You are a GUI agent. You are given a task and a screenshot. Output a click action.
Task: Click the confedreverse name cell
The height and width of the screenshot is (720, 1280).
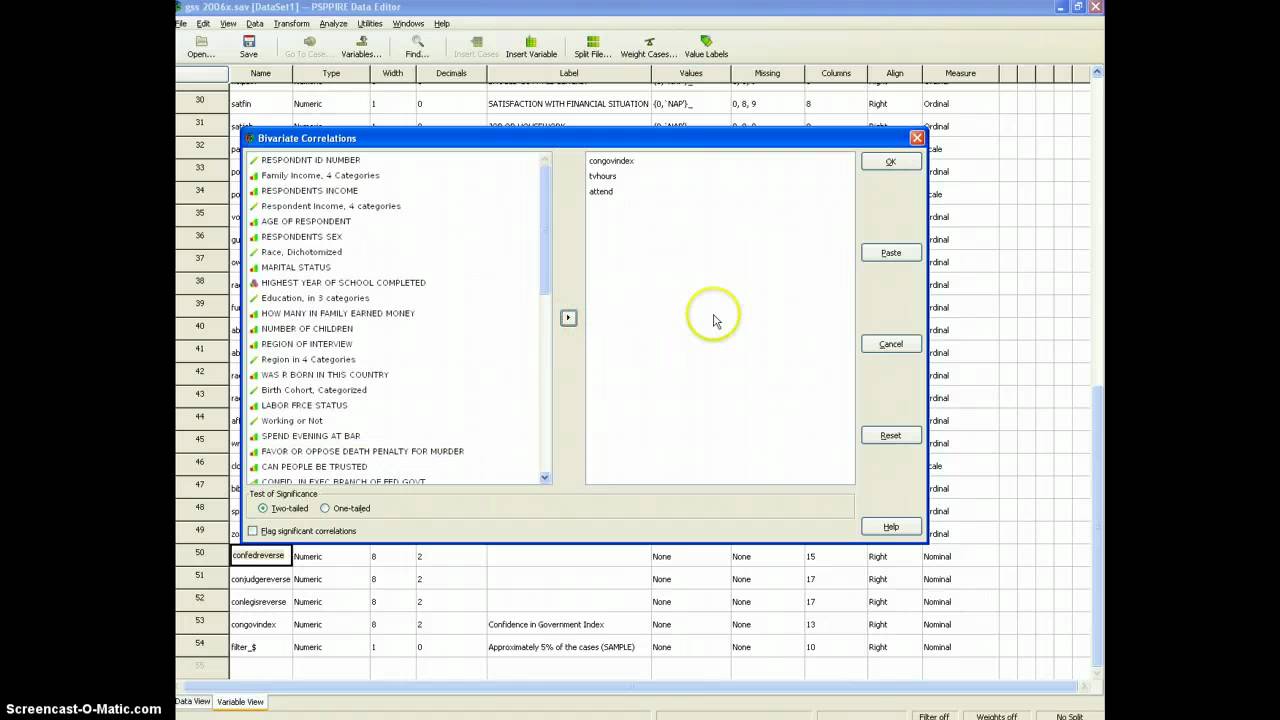pos(260,556)
